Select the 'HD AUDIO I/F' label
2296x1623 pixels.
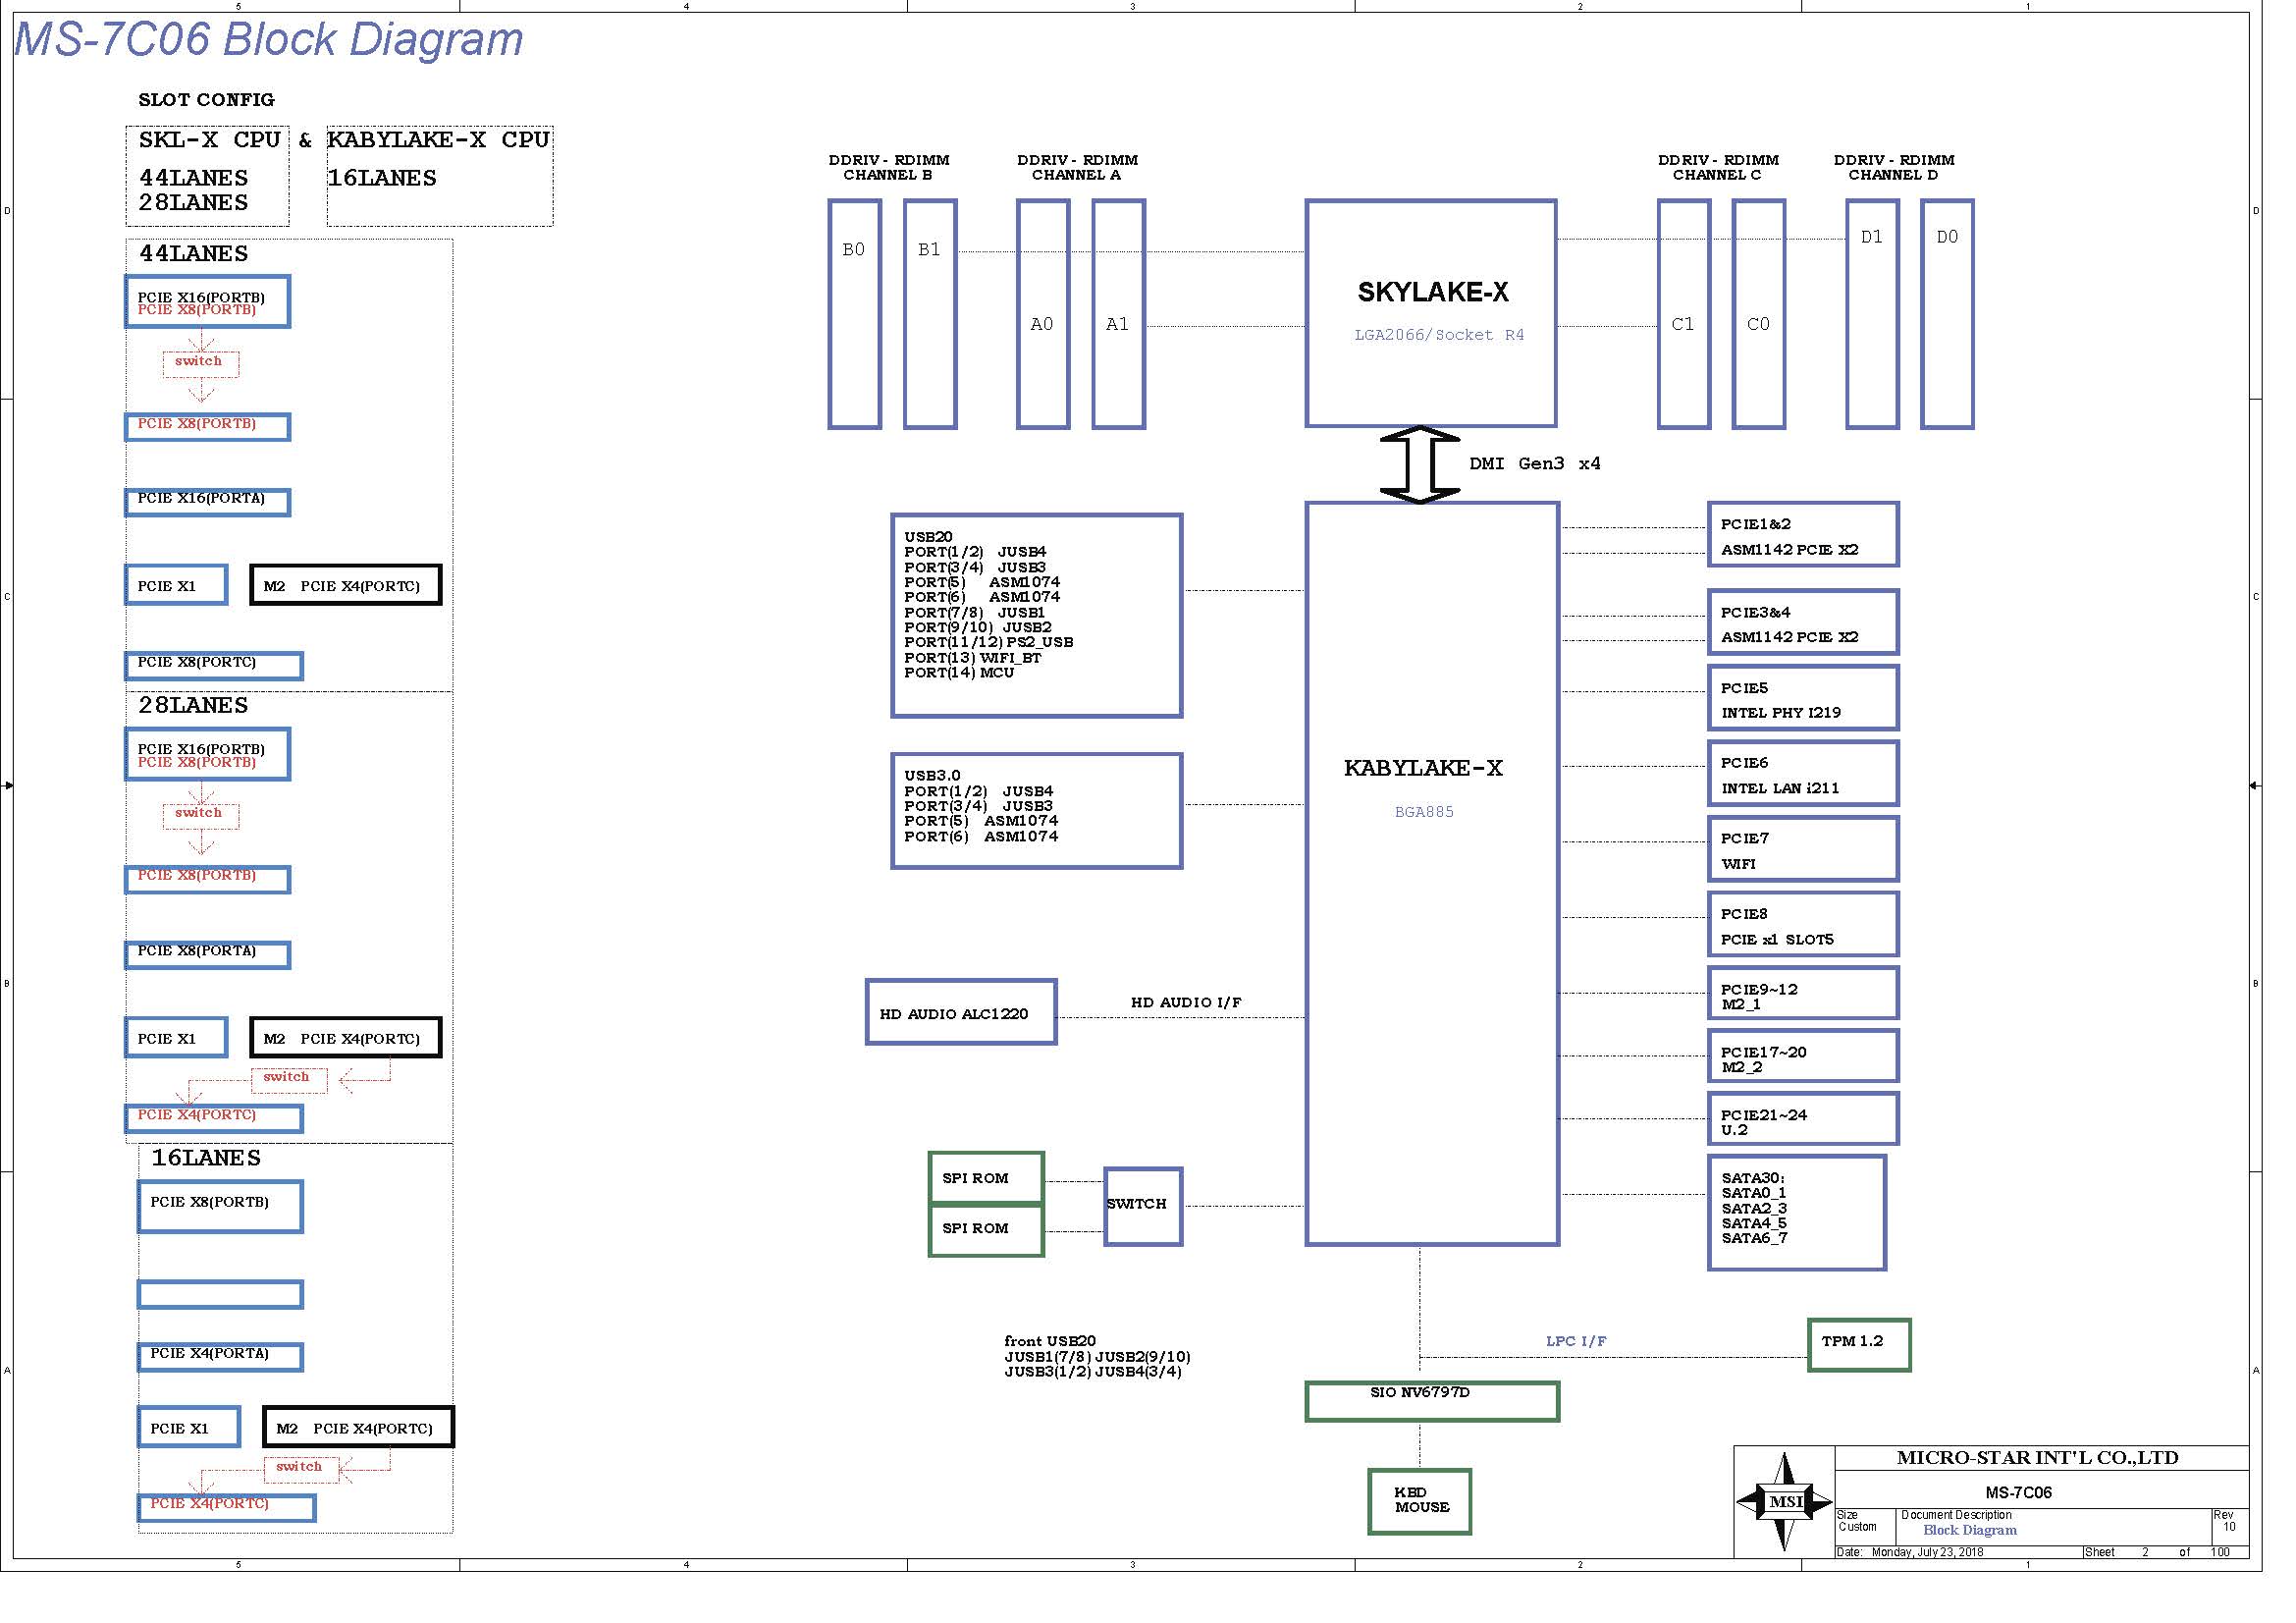tap(1186, 1002)
